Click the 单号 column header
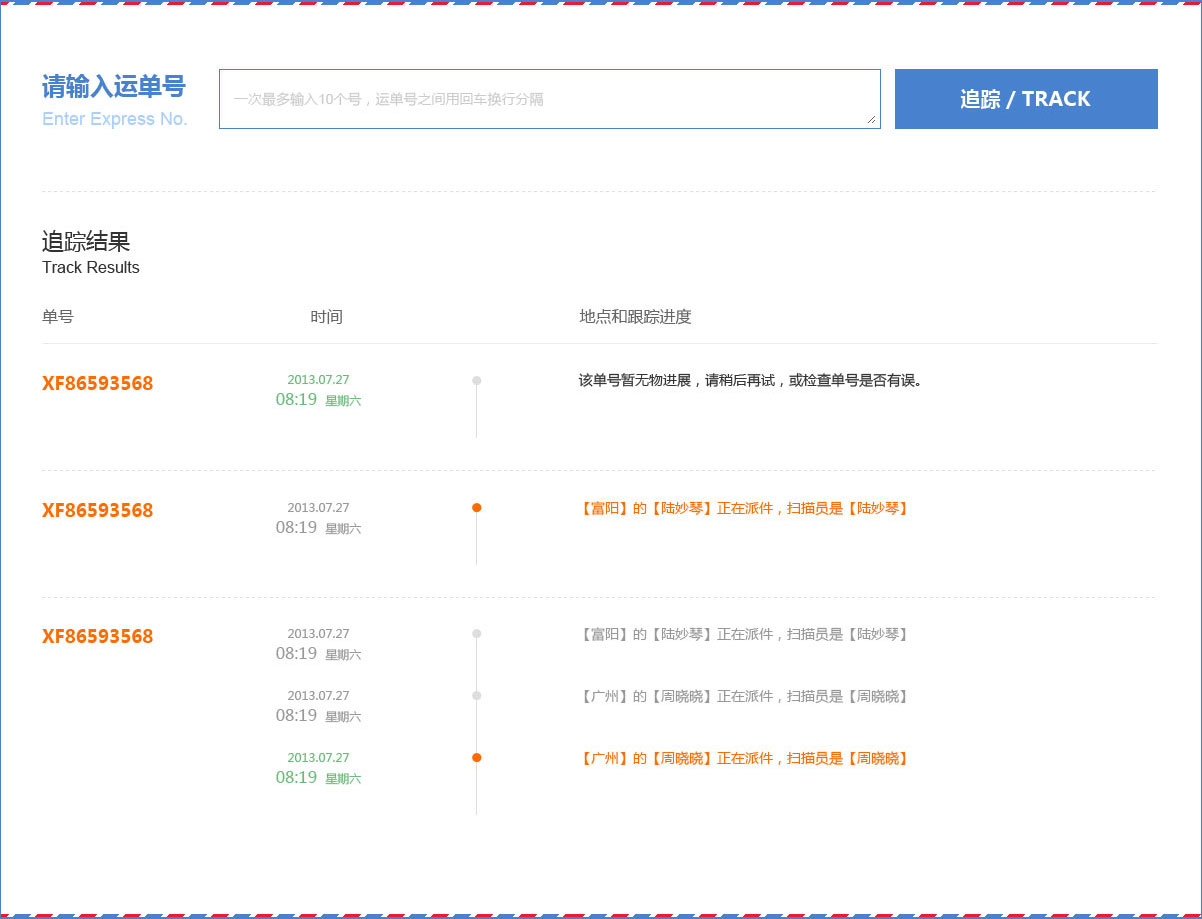The width and height of the screenshot is (1202, 919). (x=57, y=317)
